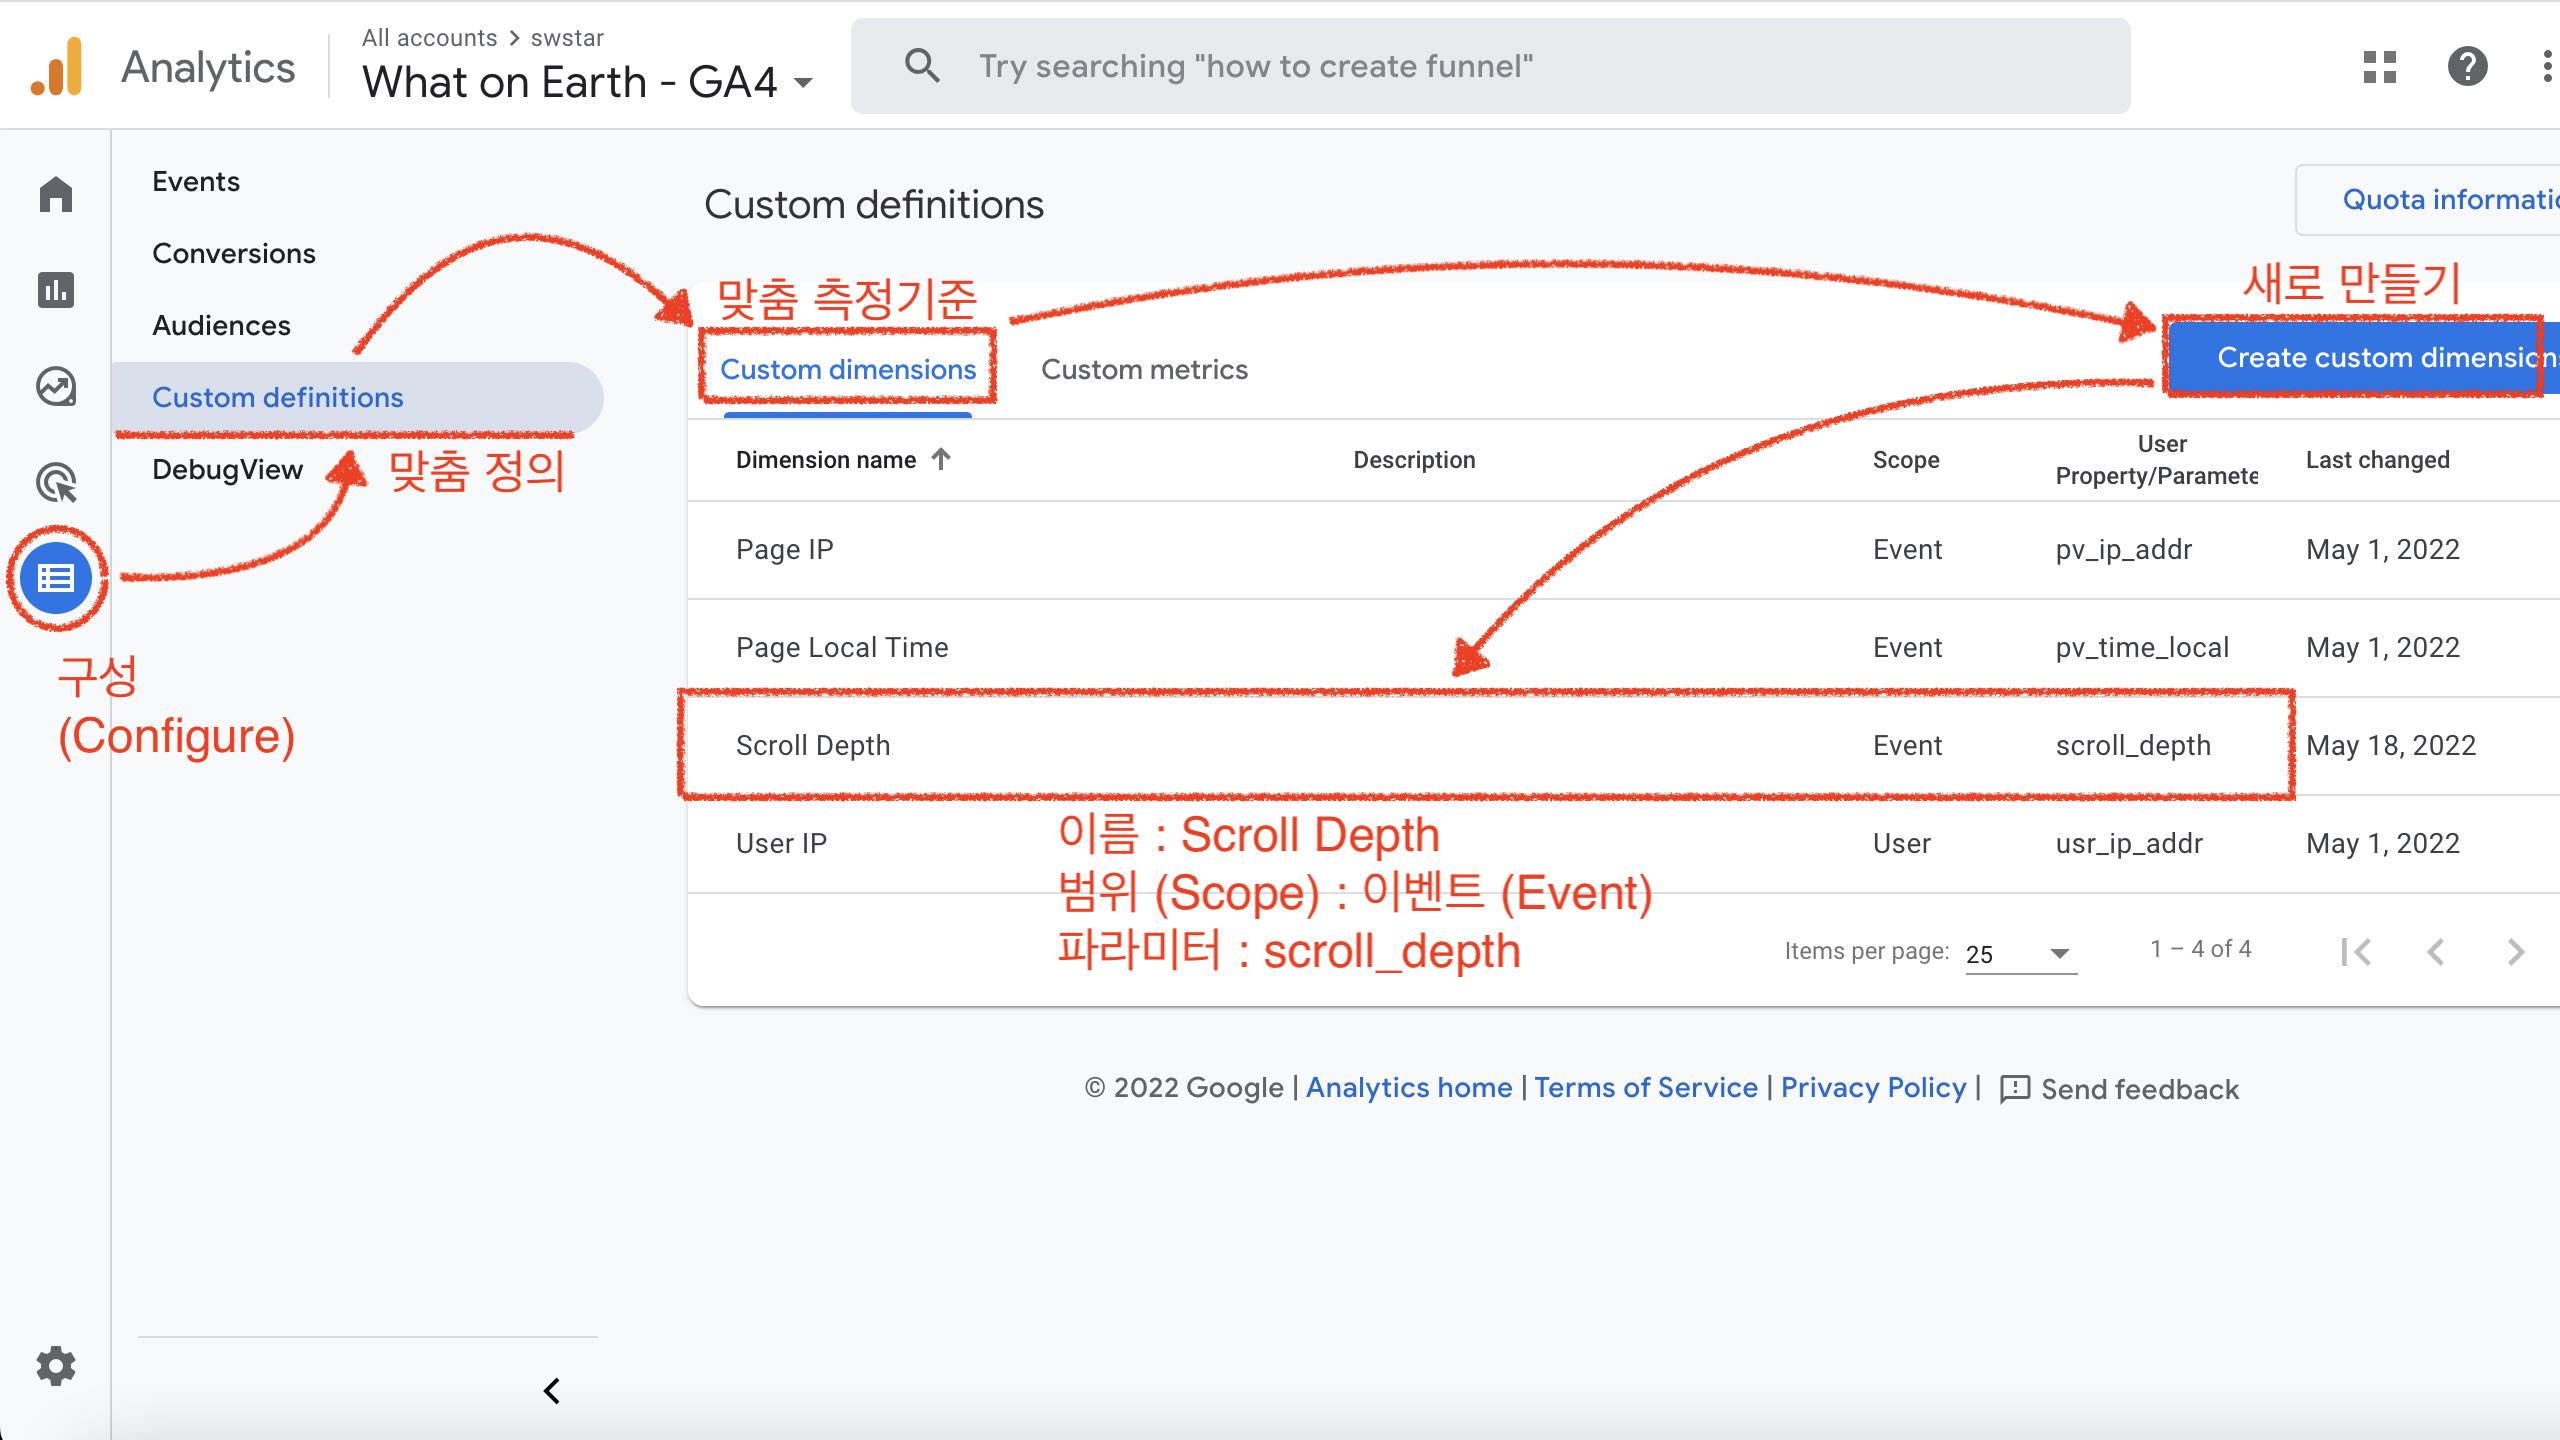Click the blue Configure icon
Viewport: 2560px width, 1440px height.
pos(56,578)
